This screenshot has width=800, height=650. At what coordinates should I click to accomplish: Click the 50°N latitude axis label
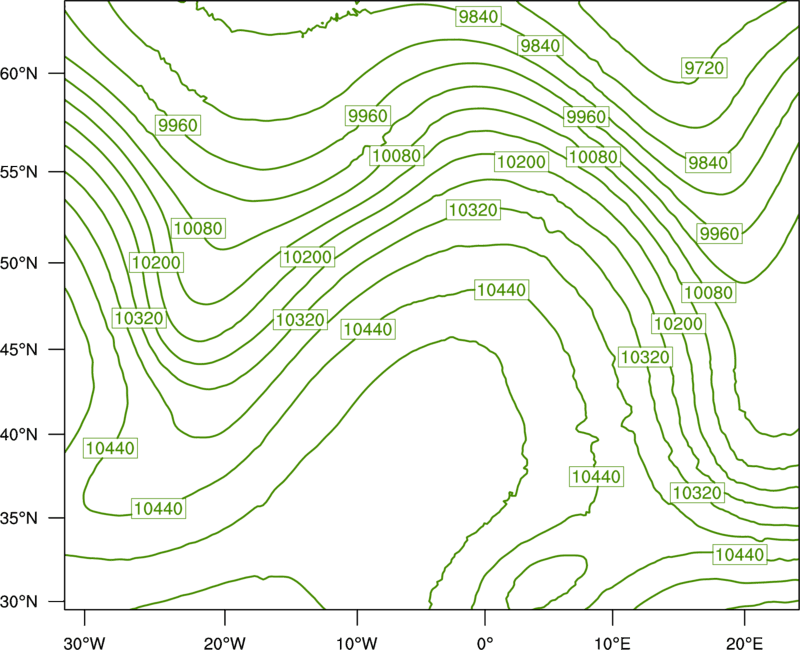tap(19, 263)
